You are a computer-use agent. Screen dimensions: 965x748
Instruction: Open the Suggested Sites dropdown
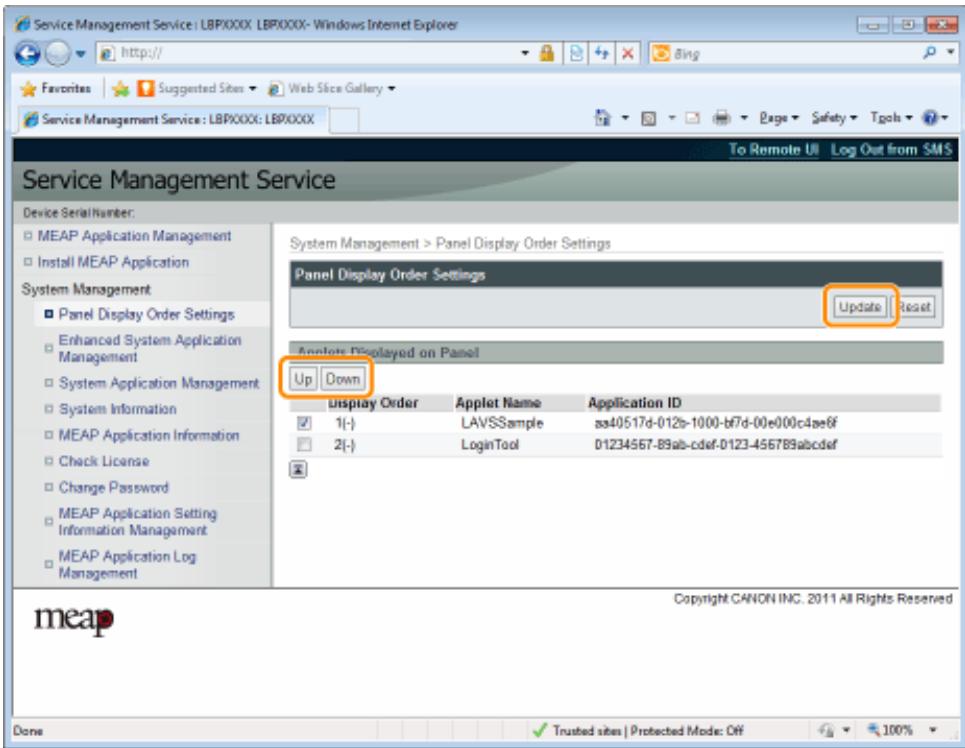click(x=196, y=89)
